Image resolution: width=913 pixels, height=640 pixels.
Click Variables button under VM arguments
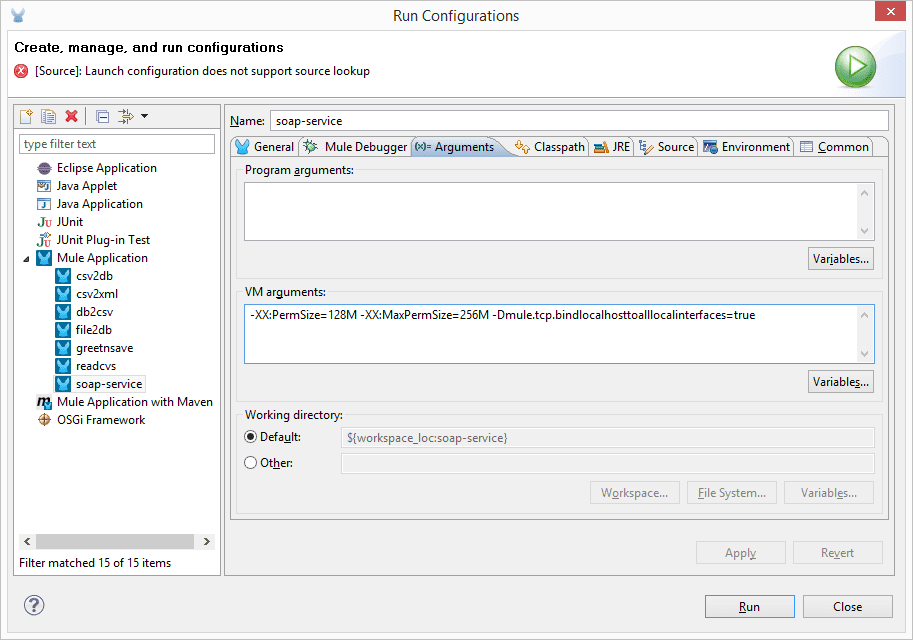[x=841, y=381]
